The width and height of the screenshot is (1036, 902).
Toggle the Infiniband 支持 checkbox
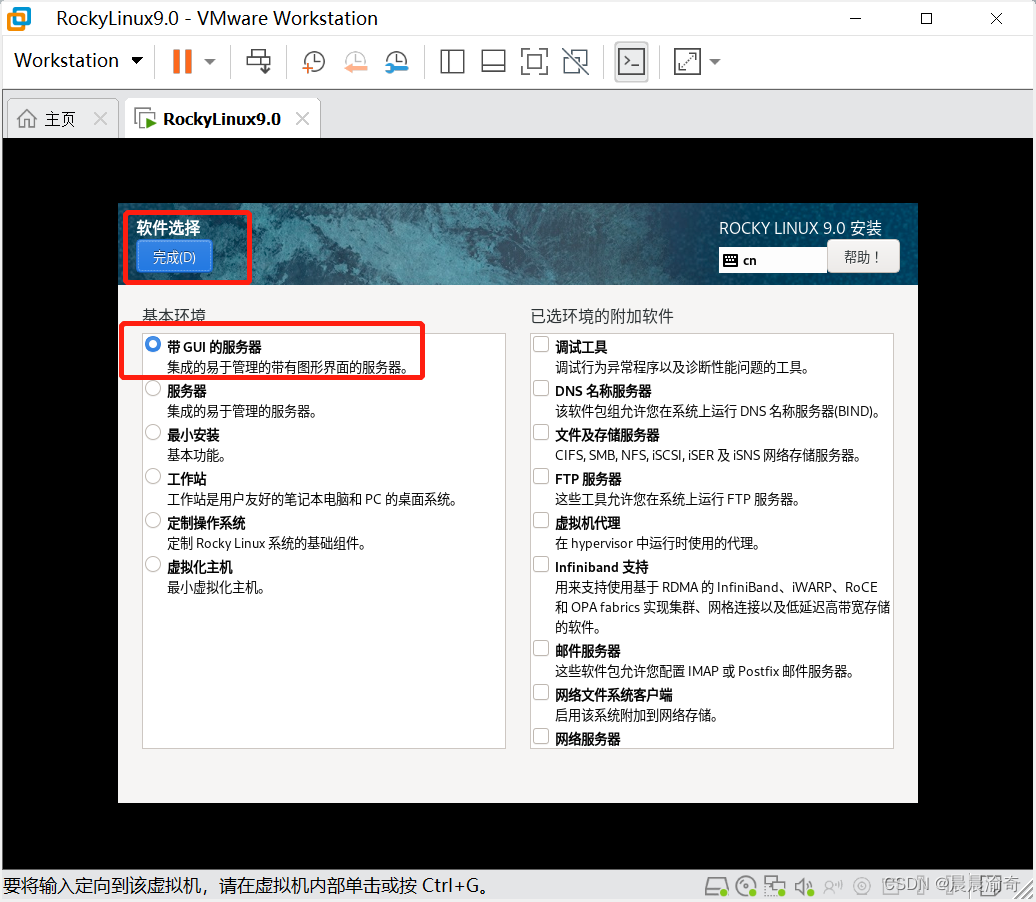coord(541,564)
